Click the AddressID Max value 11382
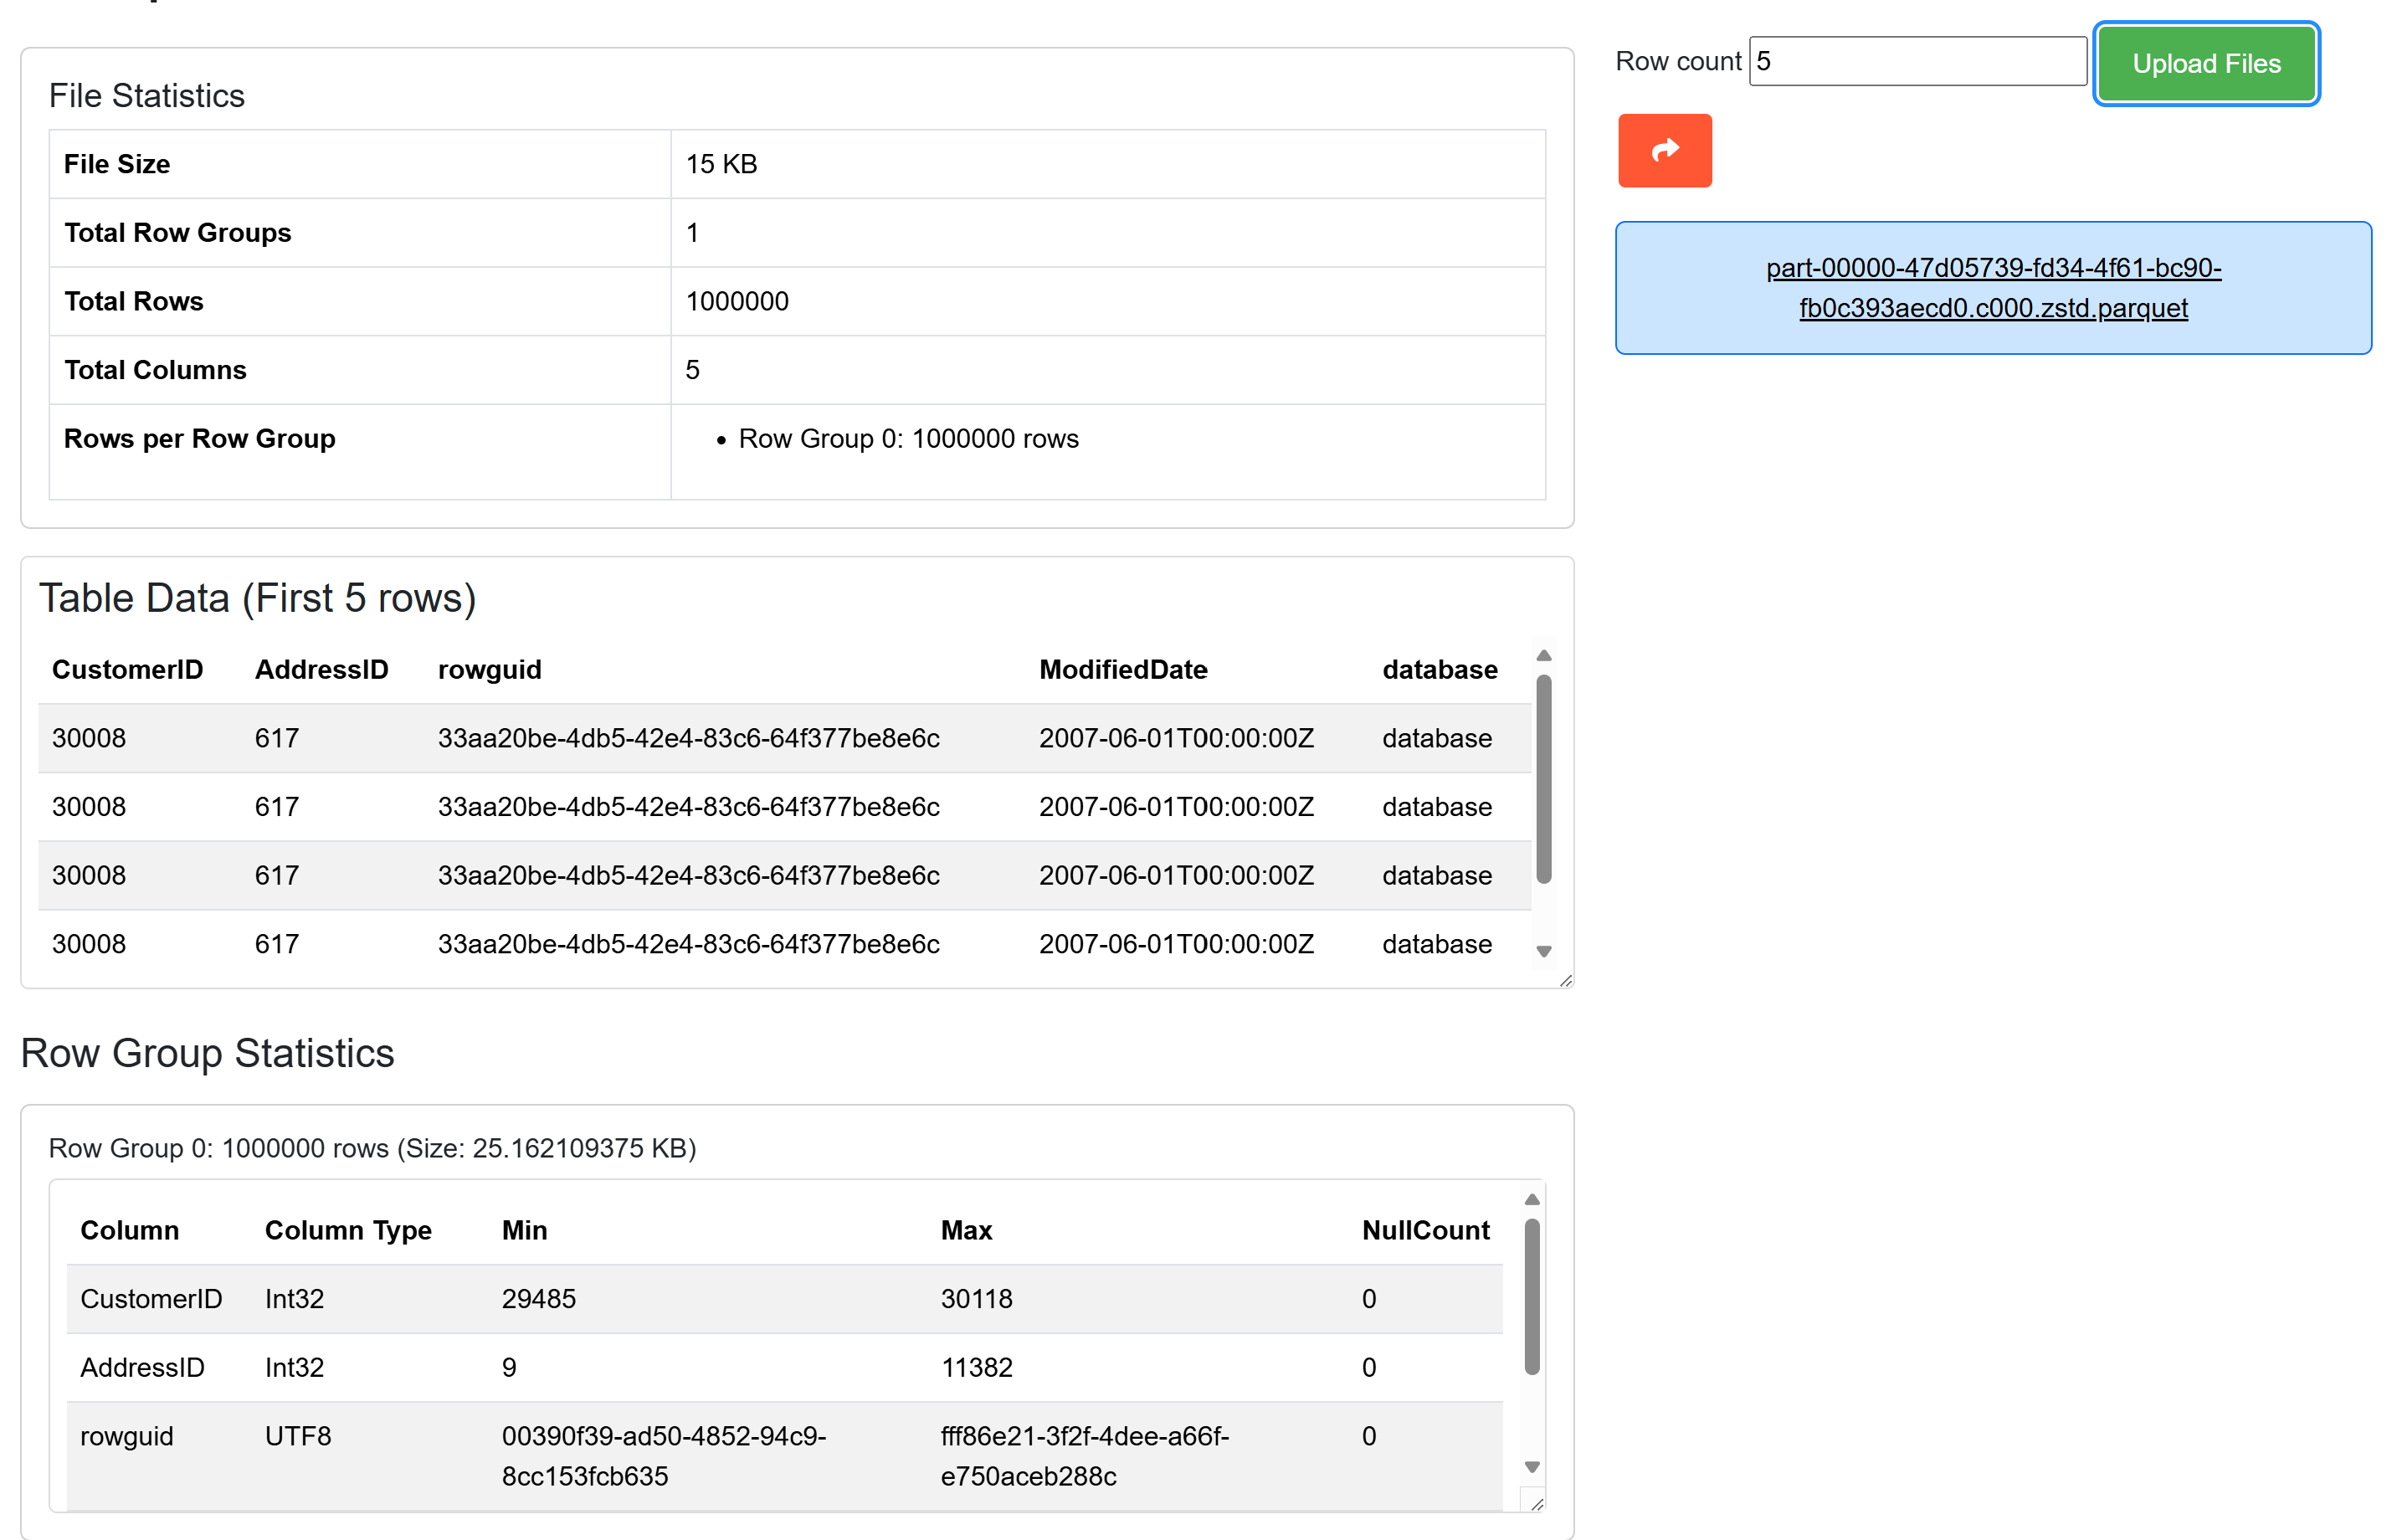The height and width of the screenshot is (1540, 2402). (976, 1367)
